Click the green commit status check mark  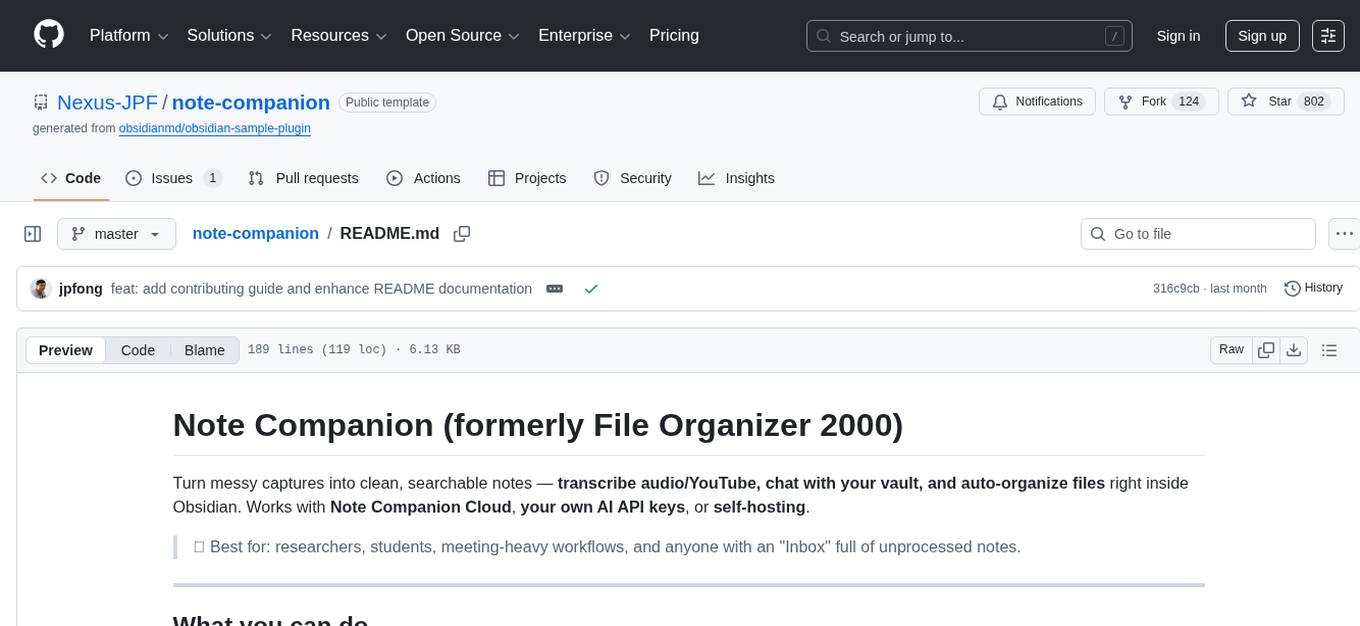click(x=591, y=288)
